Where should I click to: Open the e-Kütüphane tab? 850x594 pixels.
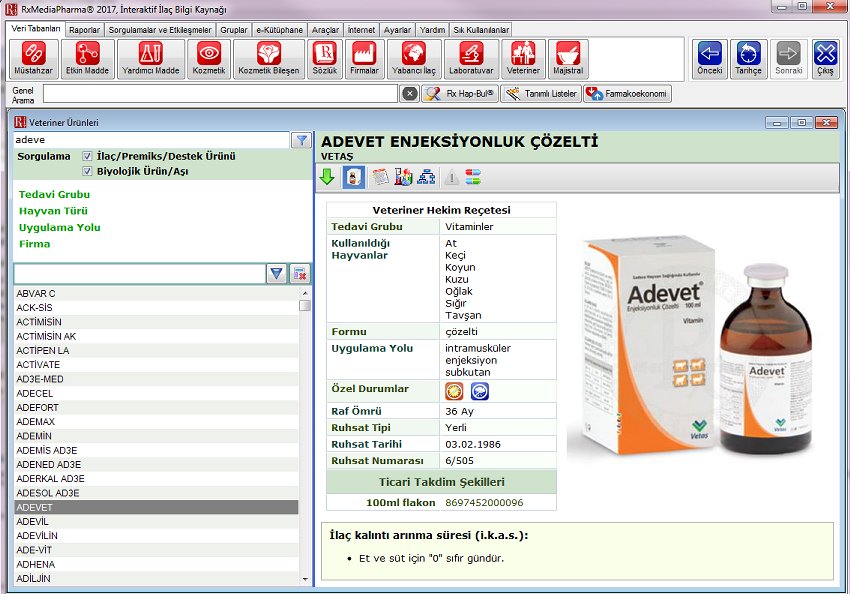[280, 30]
